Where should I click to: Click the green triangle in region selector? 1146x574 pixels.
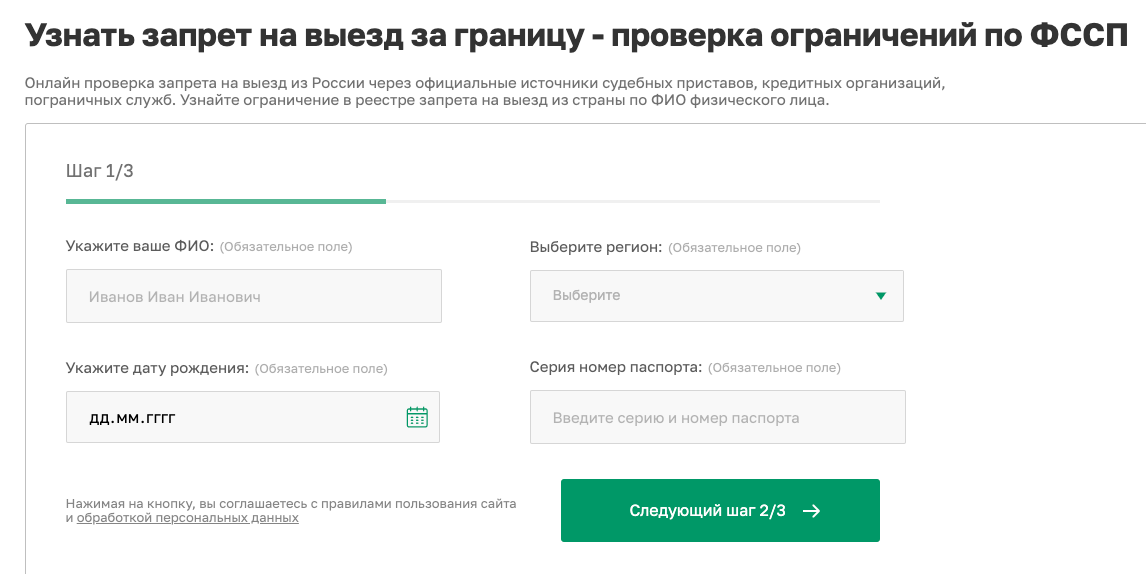coord(881,296)
